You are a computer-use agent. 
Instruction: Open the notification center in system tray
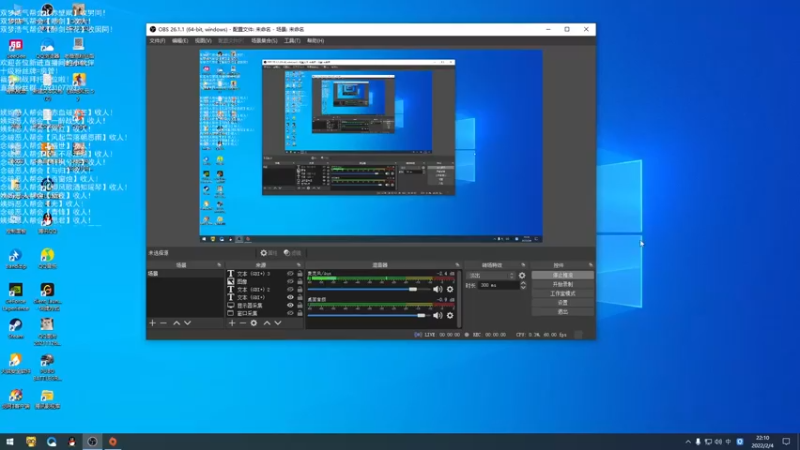[x=786, y=442]
